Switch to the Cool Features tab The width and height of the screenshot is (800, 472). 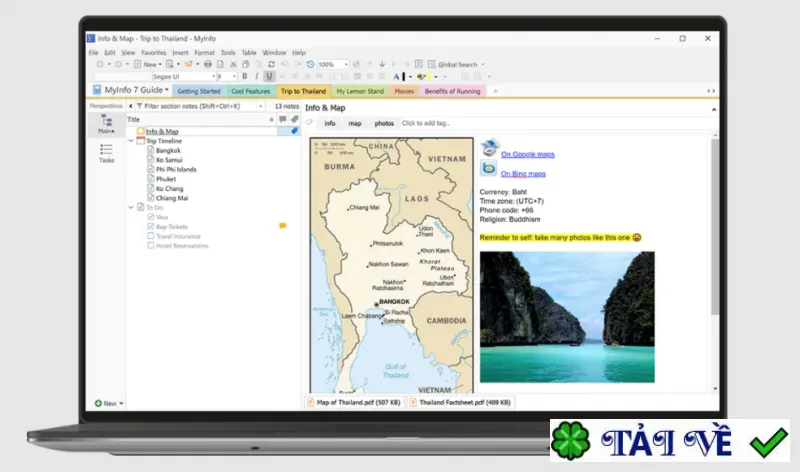coord(251,91)
